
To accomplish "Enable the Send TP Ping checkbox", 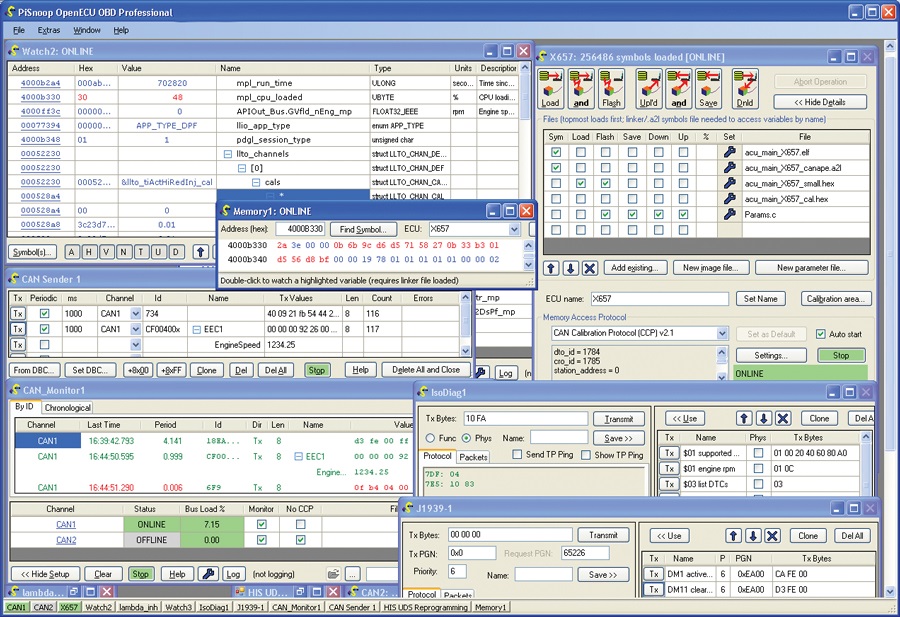I will pyautogui.click(x=517, y=455).
